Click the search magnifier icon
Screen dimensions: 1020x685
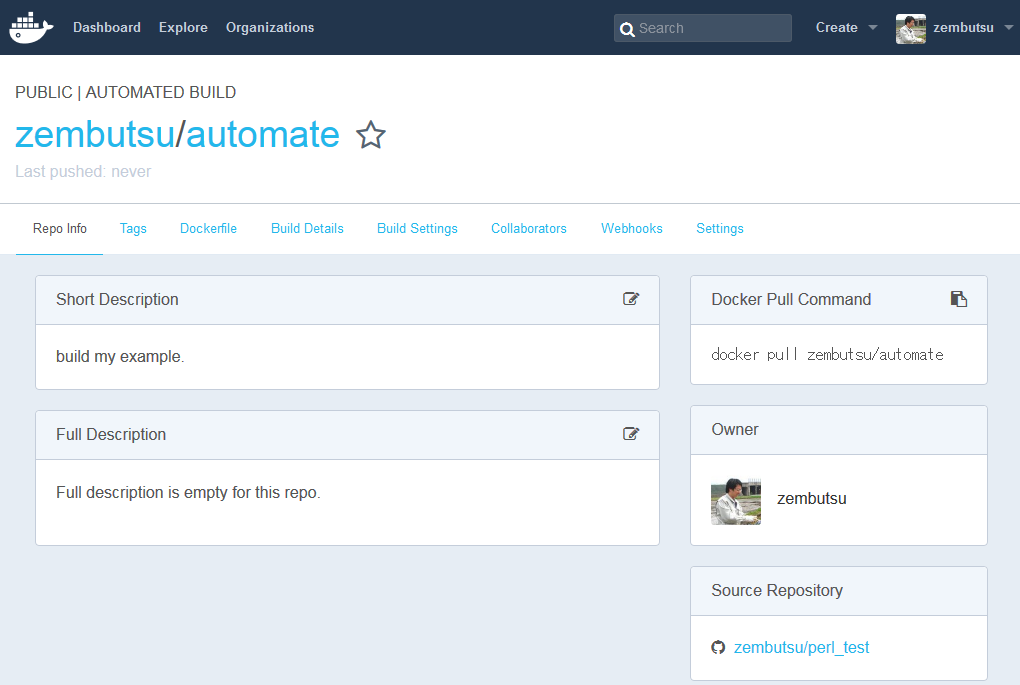point(627,29)
